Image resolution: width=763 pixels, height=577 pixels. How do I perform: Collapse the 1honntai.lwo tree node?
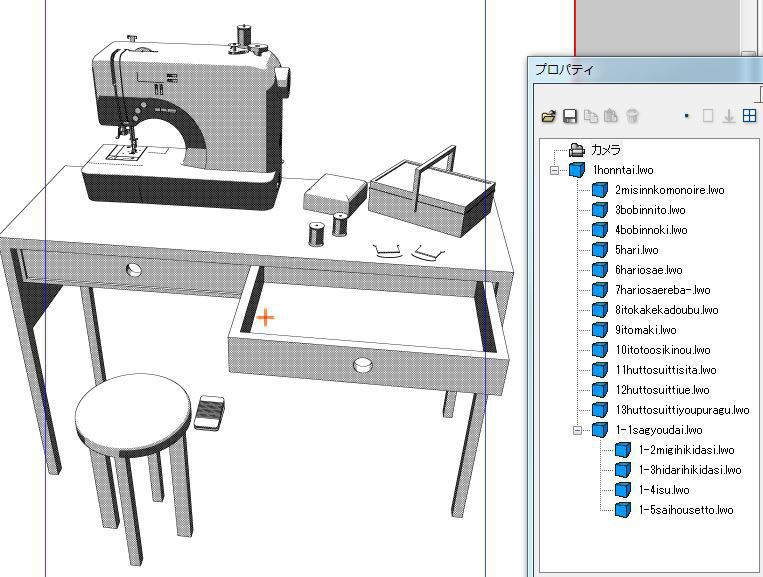click(x=554, y=170)
